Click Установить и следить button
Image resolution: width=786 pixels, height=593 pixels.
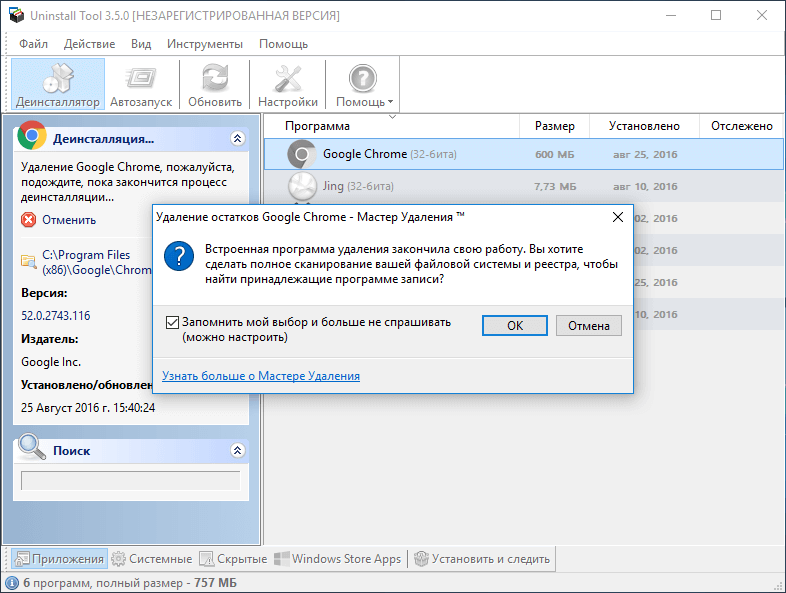pyautogui.click(x=482, y=558)
